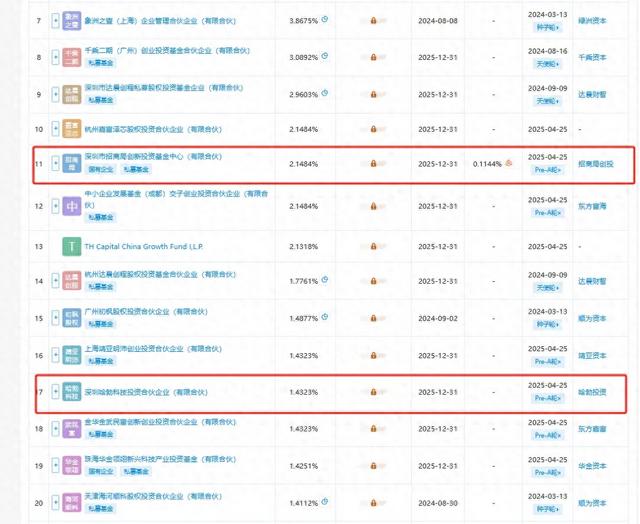Open the company name link in row 7
The height and width of the screenshot is (524, 640).
(x=160, y=20)
